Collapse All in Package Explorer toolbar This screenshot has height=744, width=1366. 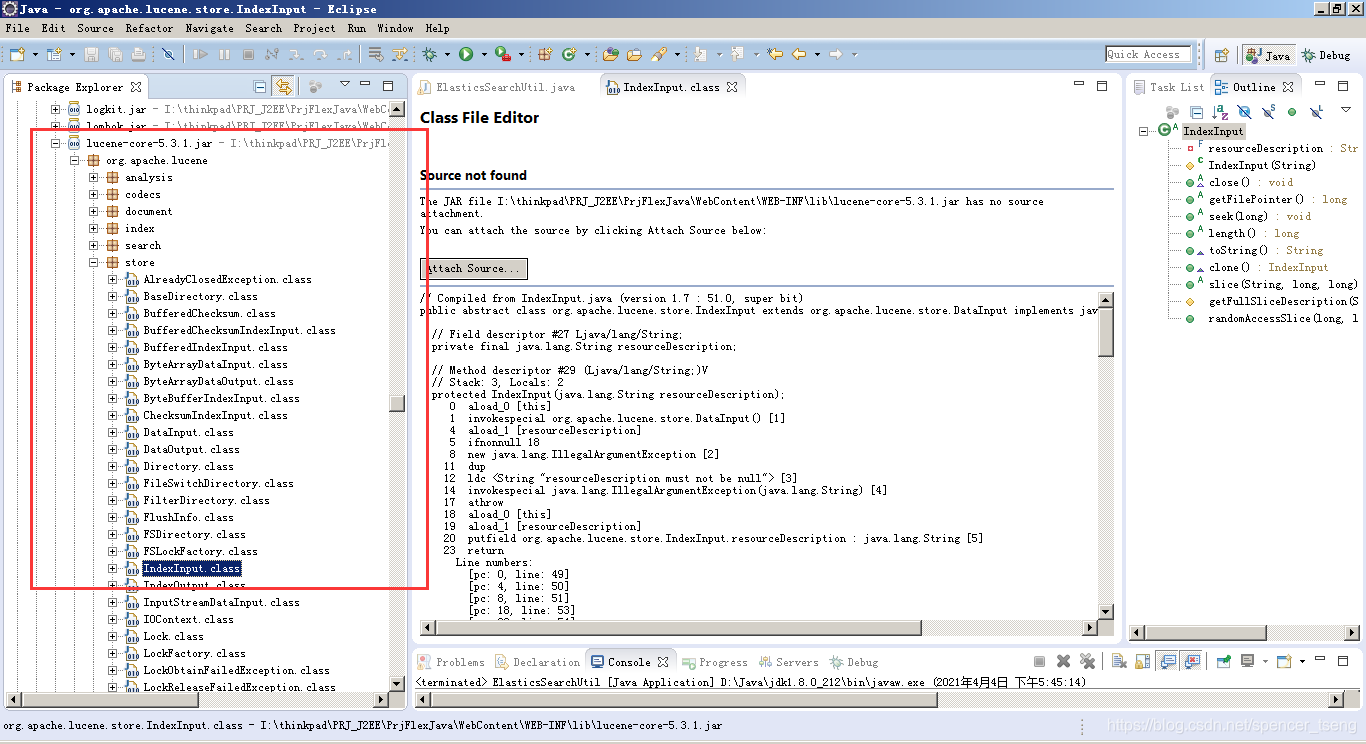259,85
